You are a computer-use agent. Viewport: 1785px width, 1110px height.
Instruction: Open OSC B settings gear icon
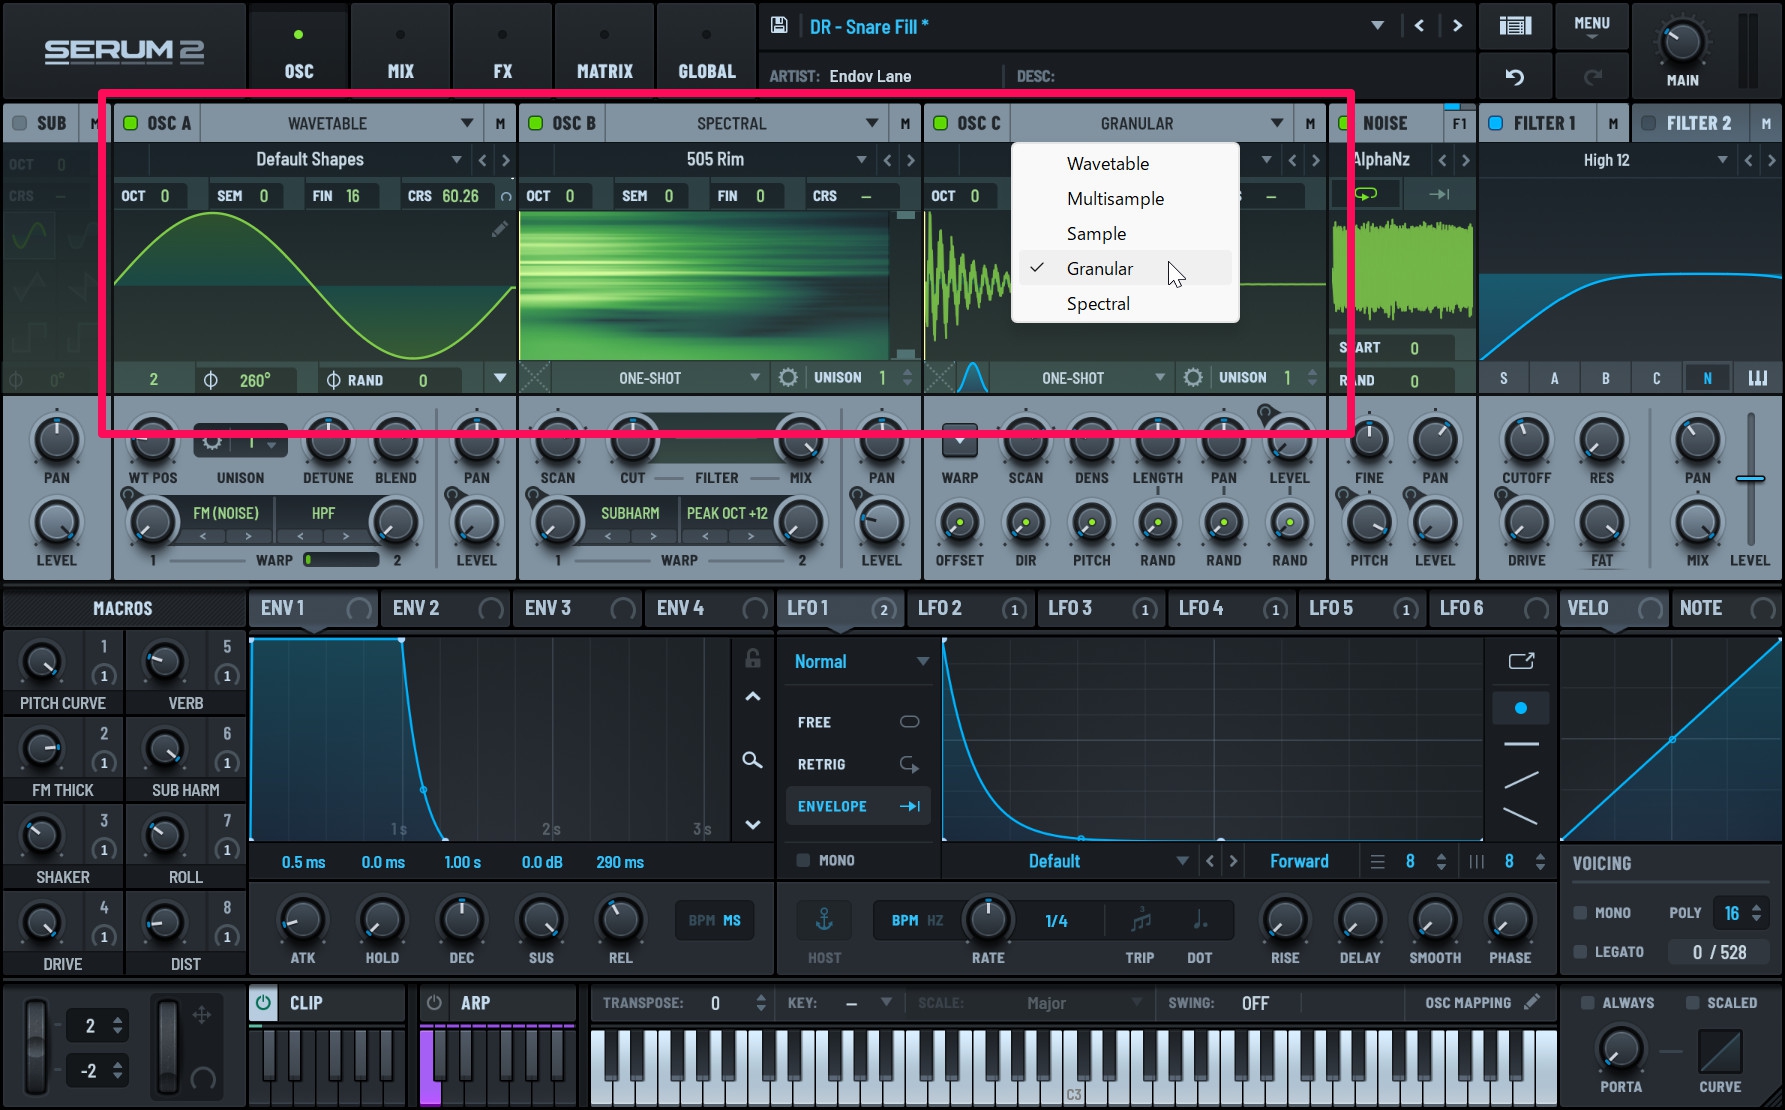tap(788, 378)
